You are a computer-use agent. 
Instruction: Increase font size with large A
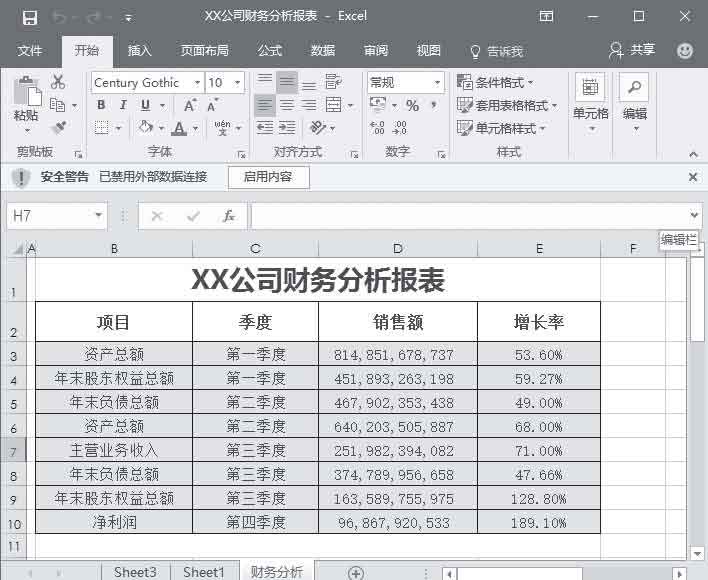(x=190, y=105)
